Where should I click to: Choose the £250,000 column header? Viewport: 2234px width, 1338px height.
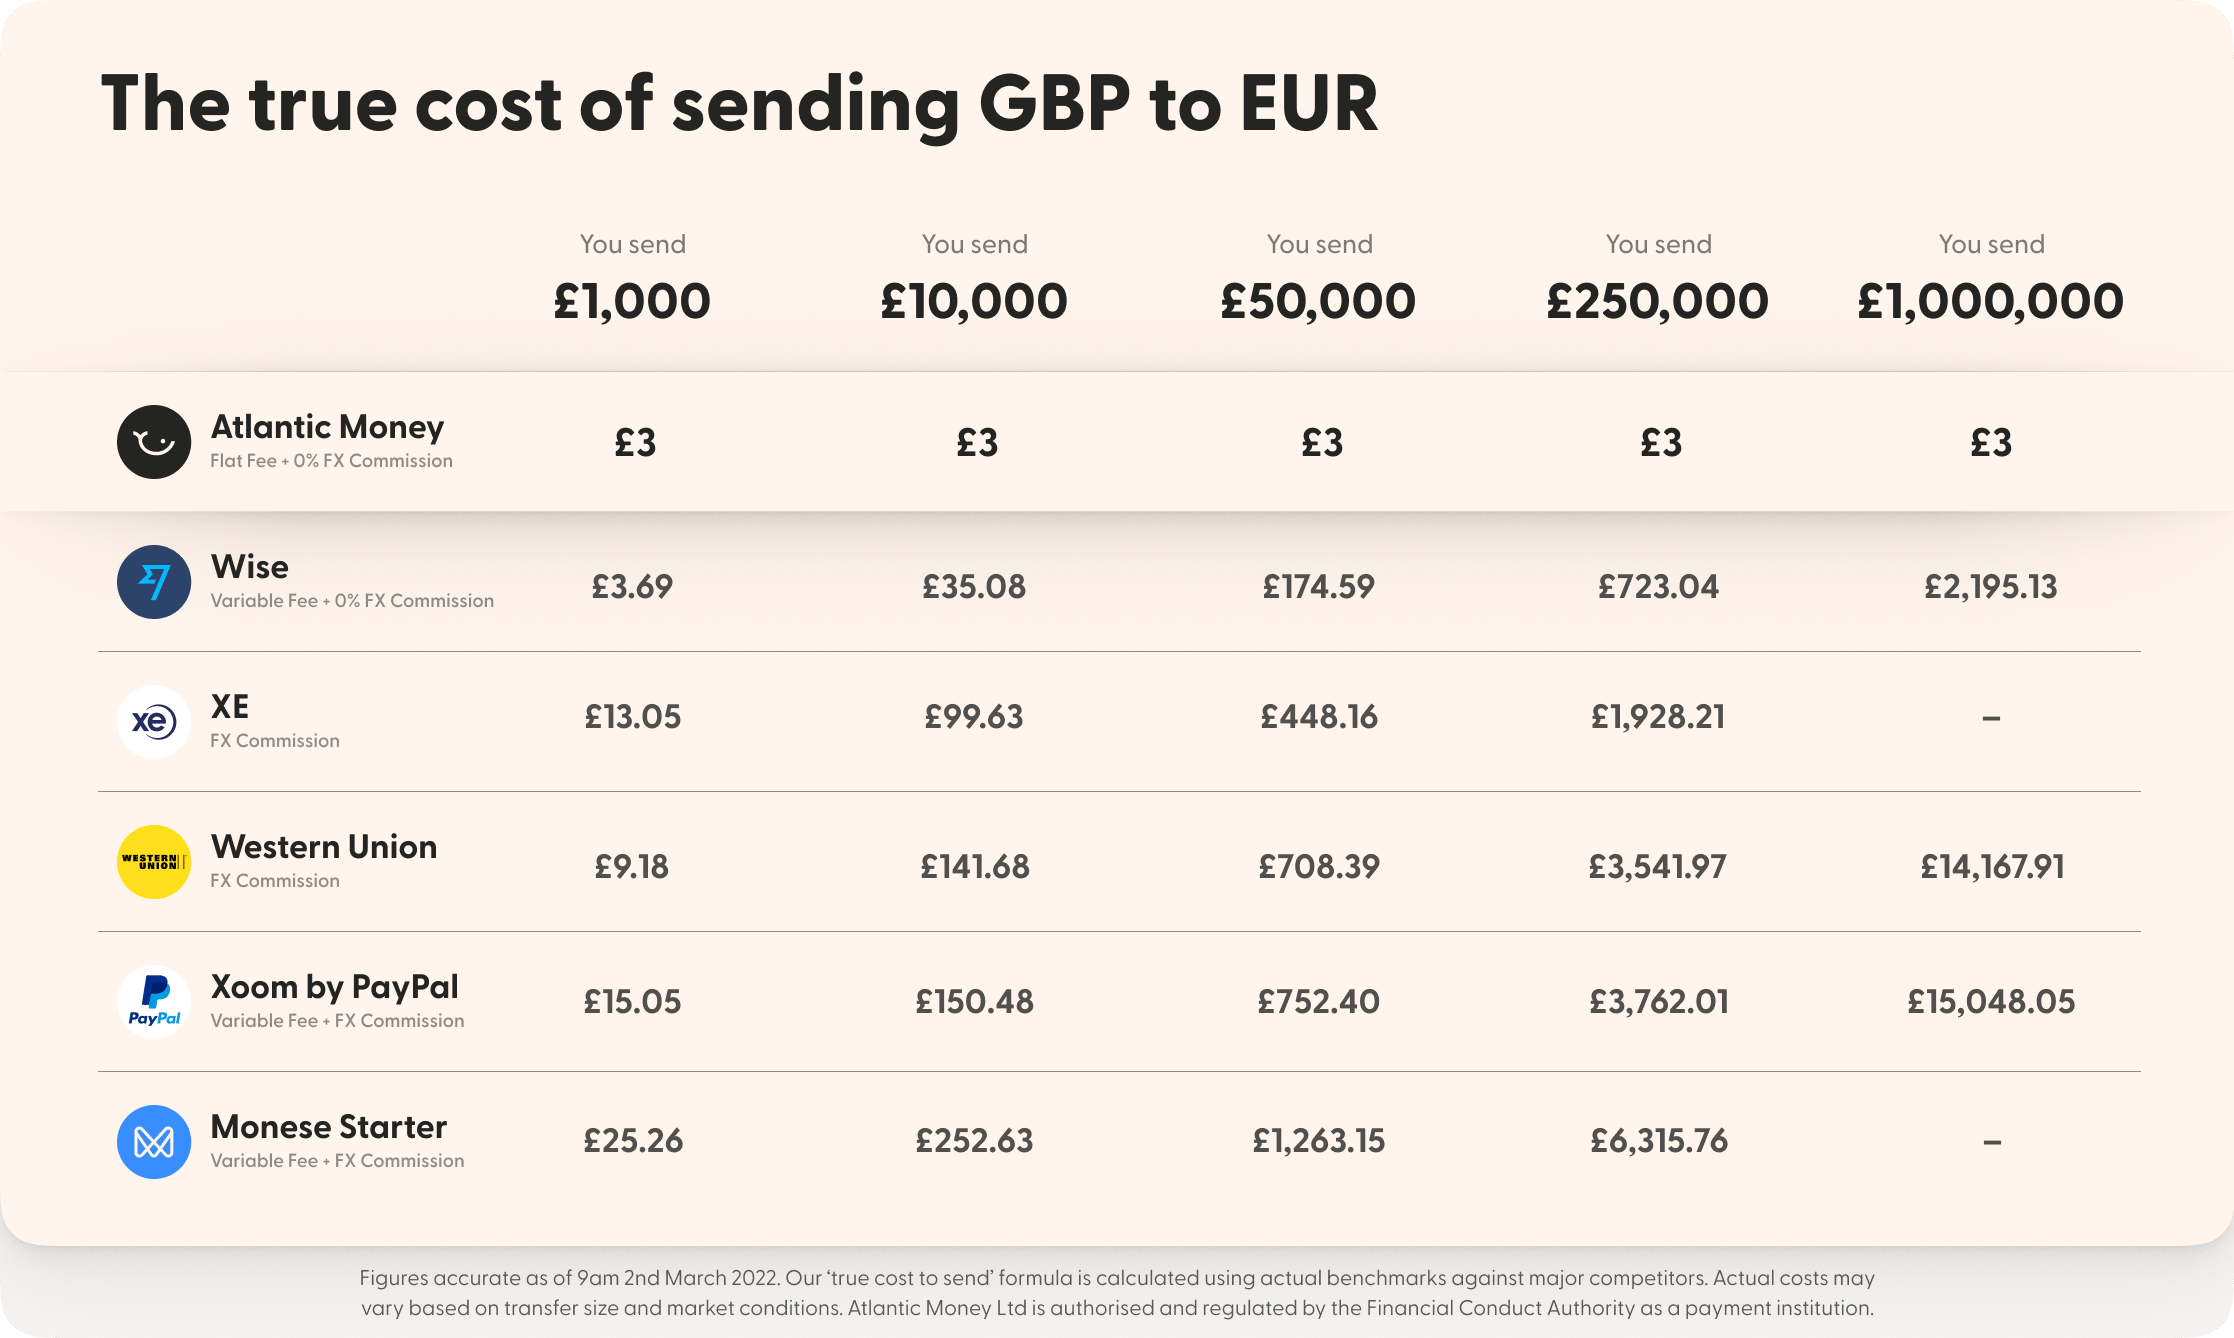point(1657,301)
